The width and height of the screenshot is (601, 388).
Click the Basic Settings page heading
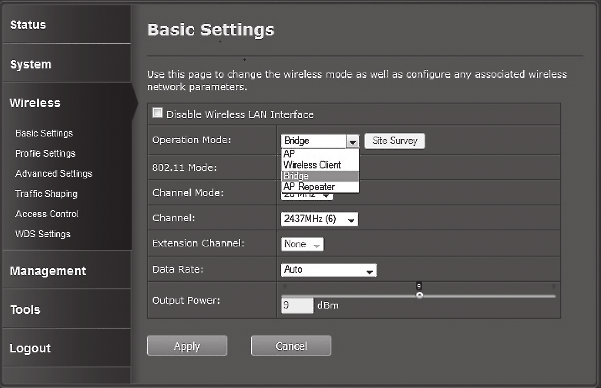pos(211,30)
